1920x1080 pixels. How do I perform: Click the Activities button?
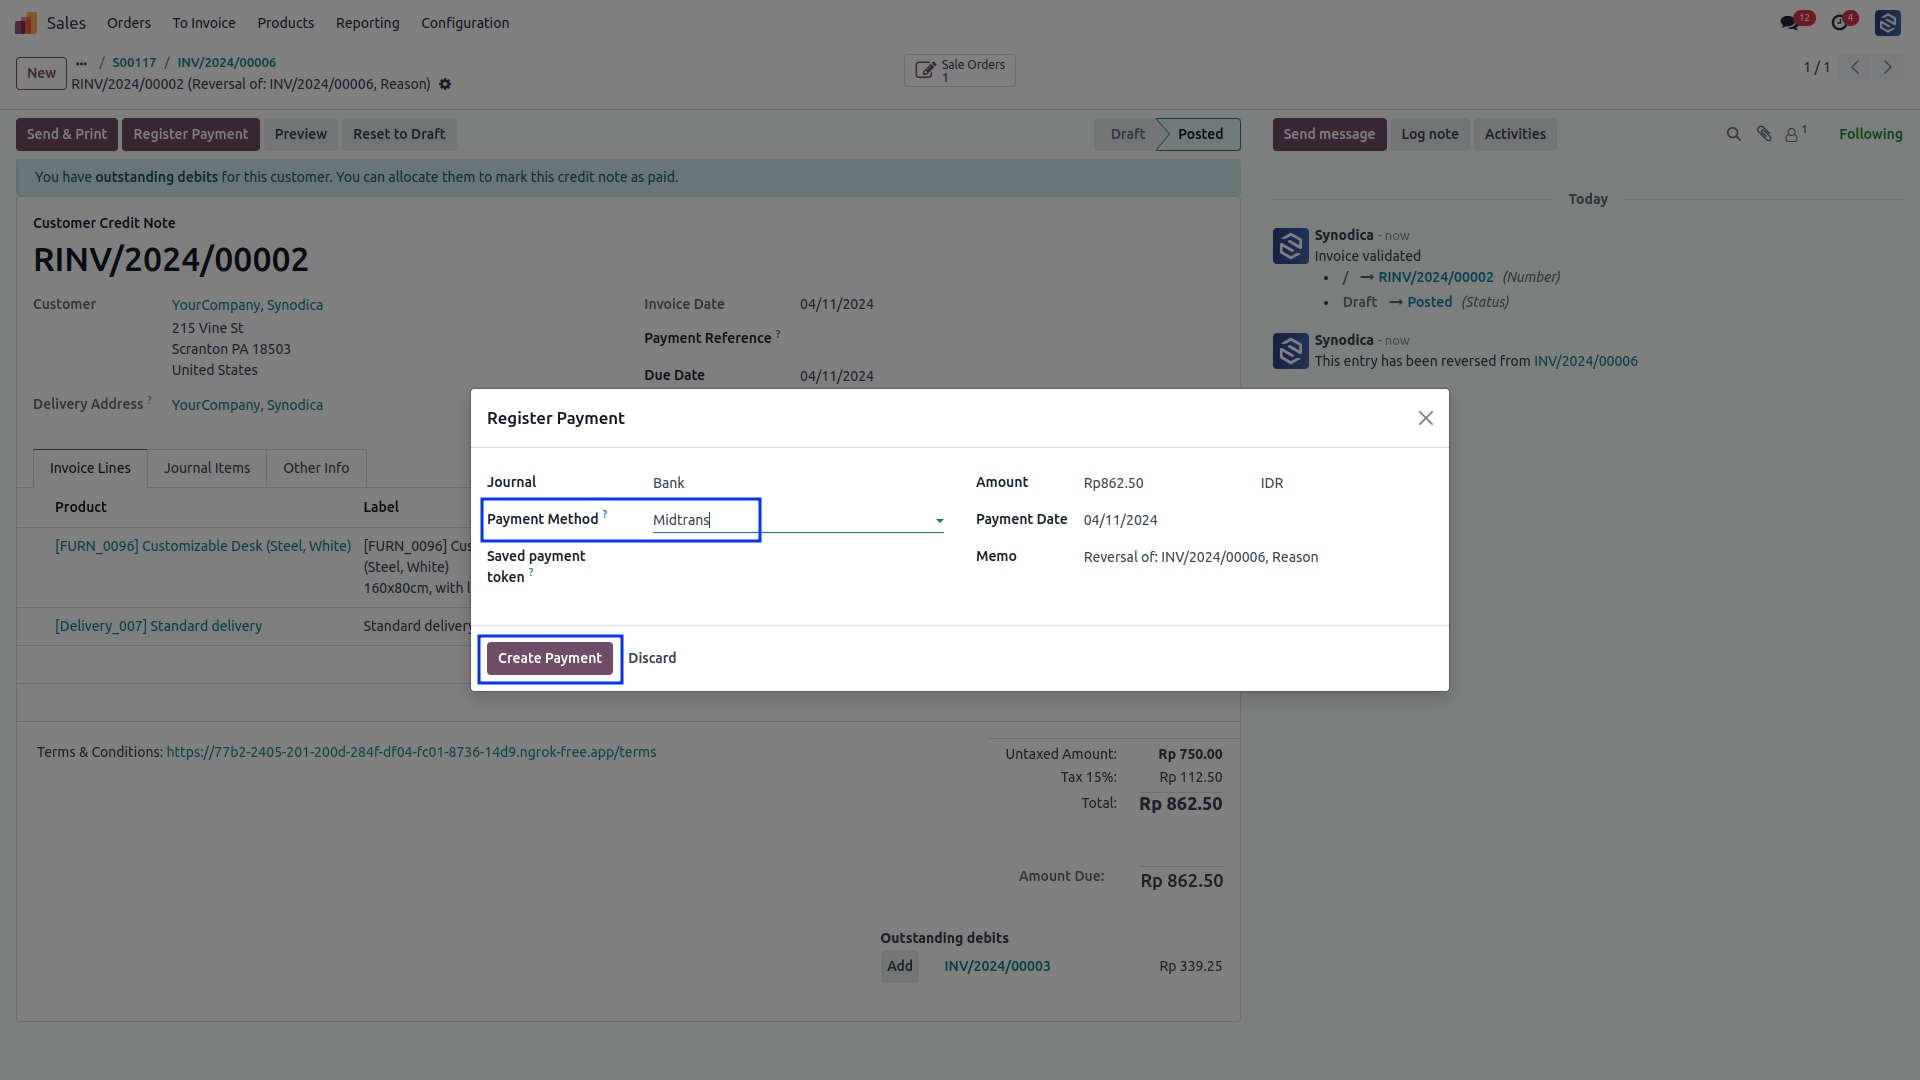[1515, 134]
